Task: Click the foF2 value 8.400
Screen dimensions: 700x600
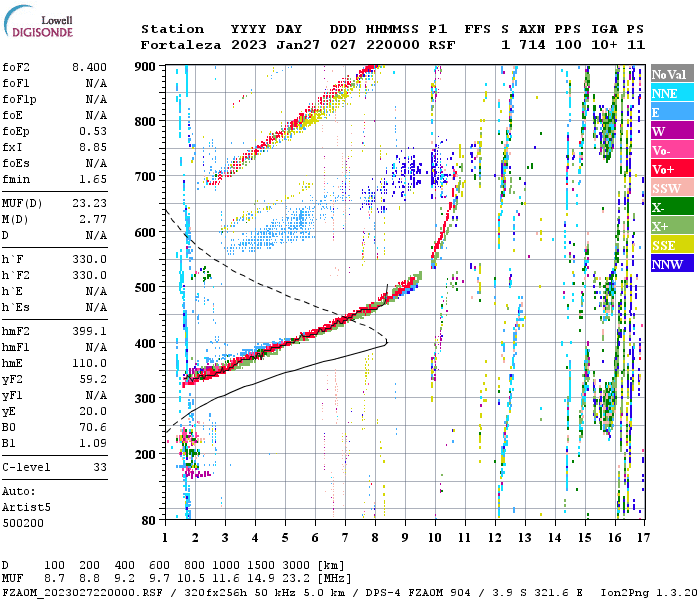Action: click(x=89, y=67)
